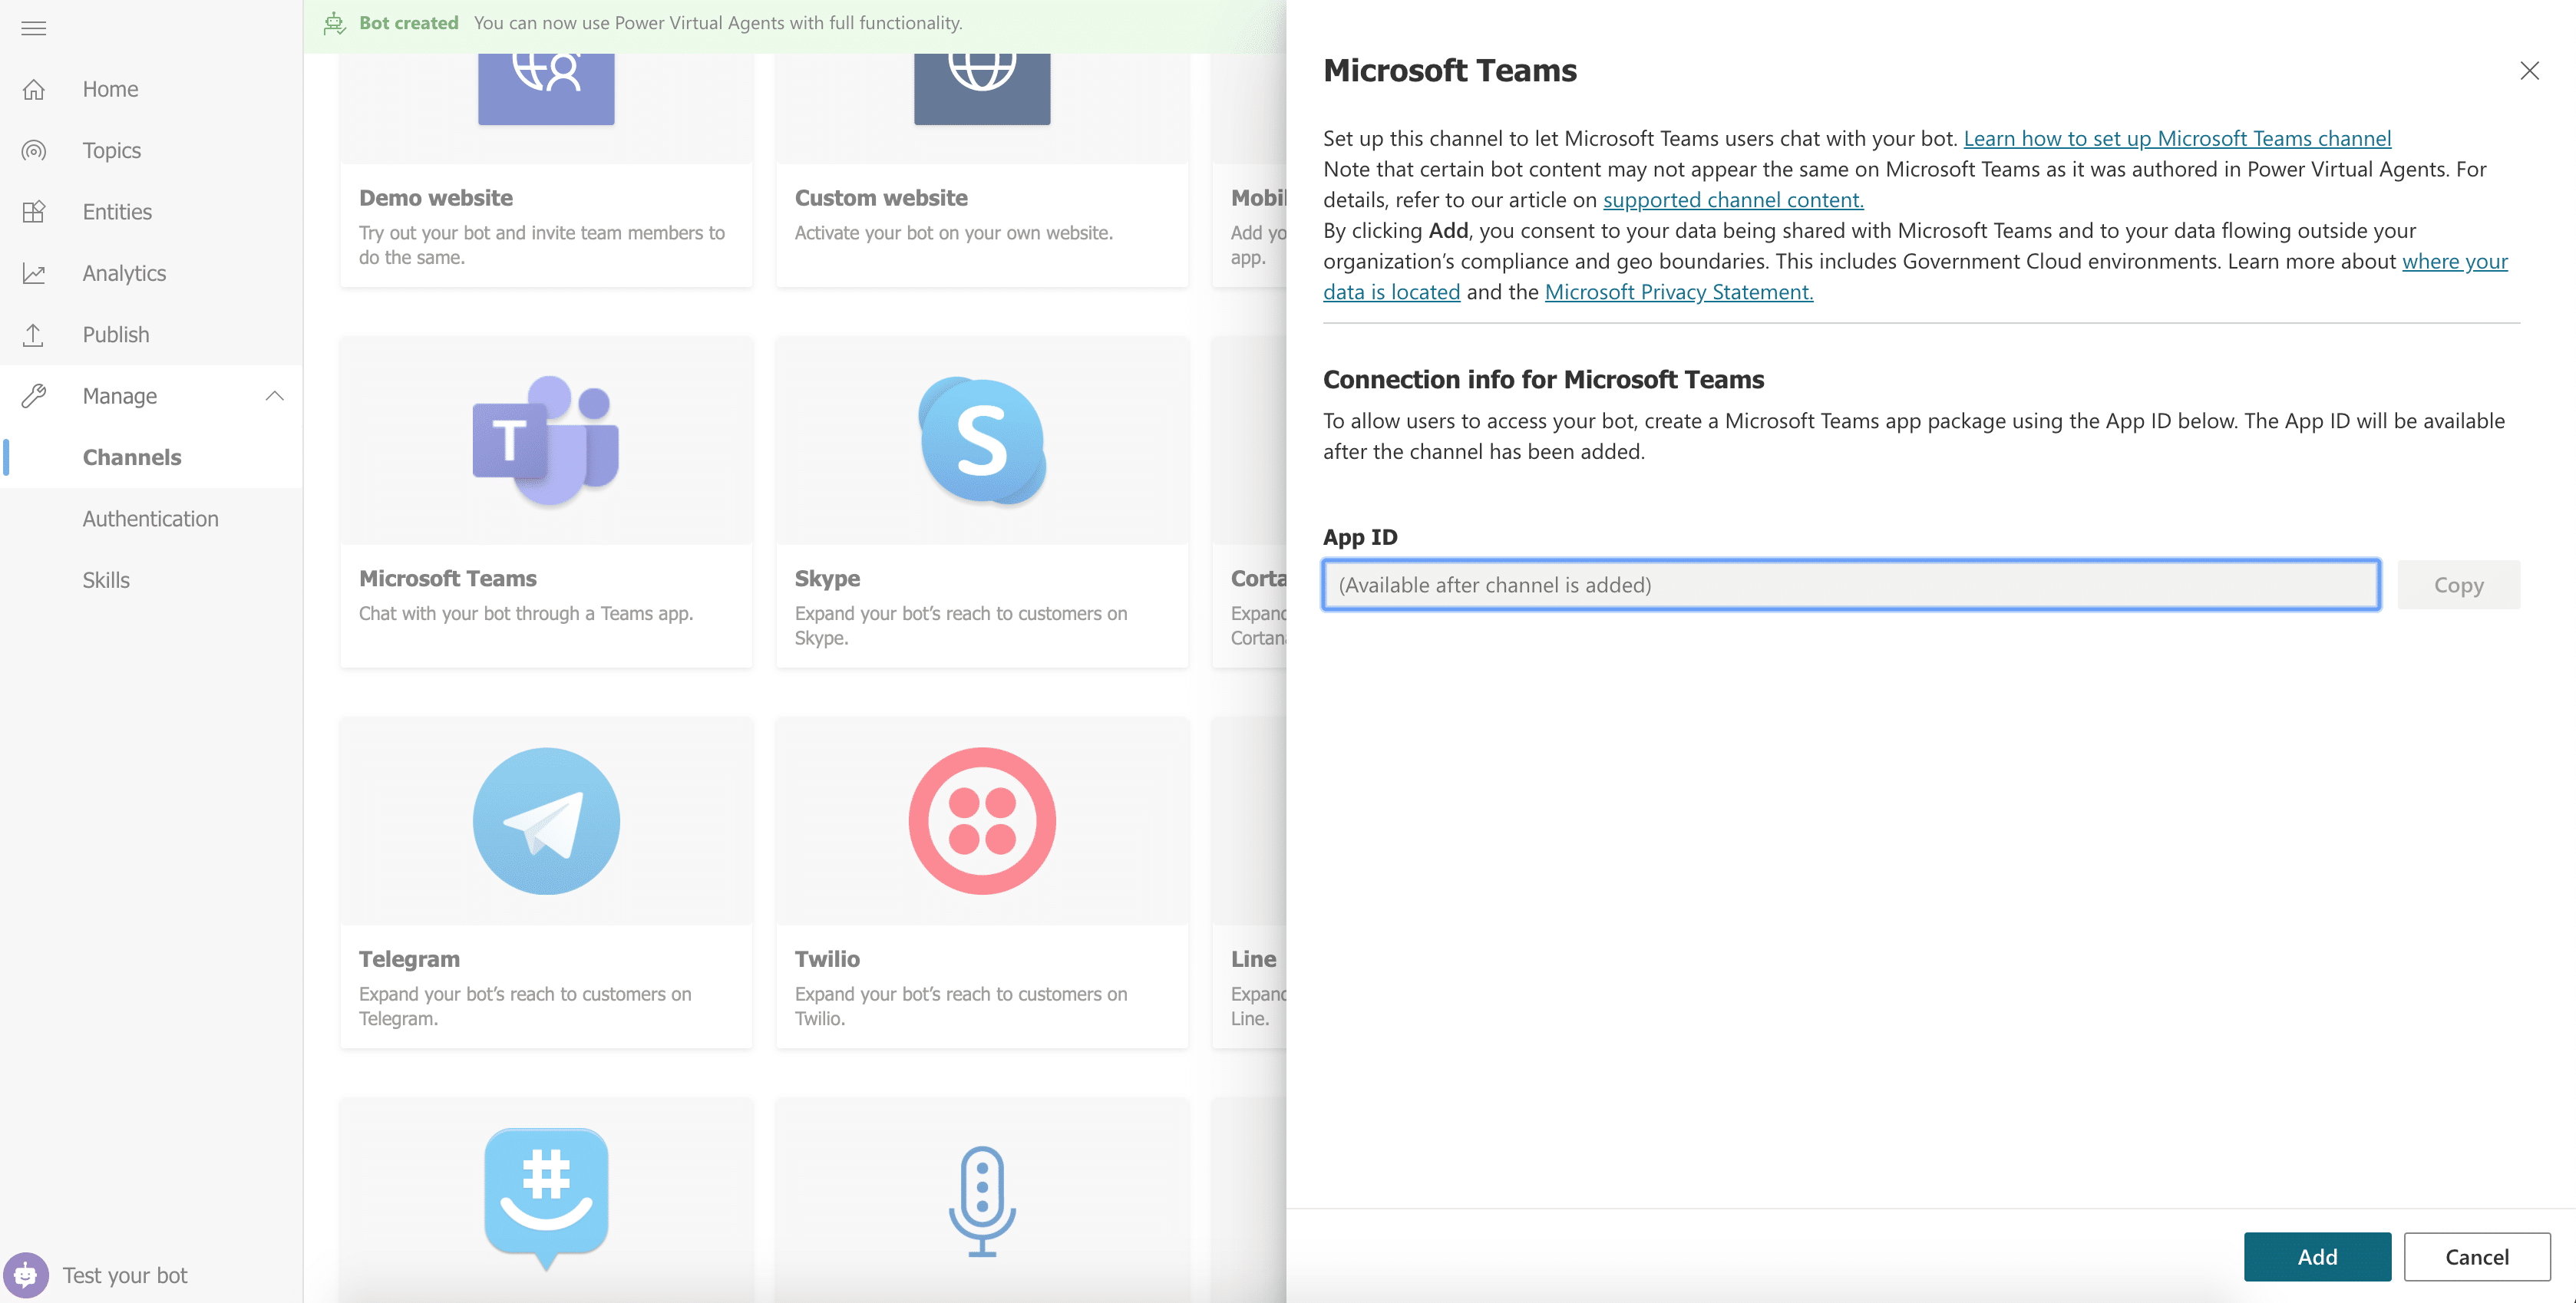Click the Line channel card title
The width and height of the screenshot is (2576, 1303).
tap(1253, 958)
